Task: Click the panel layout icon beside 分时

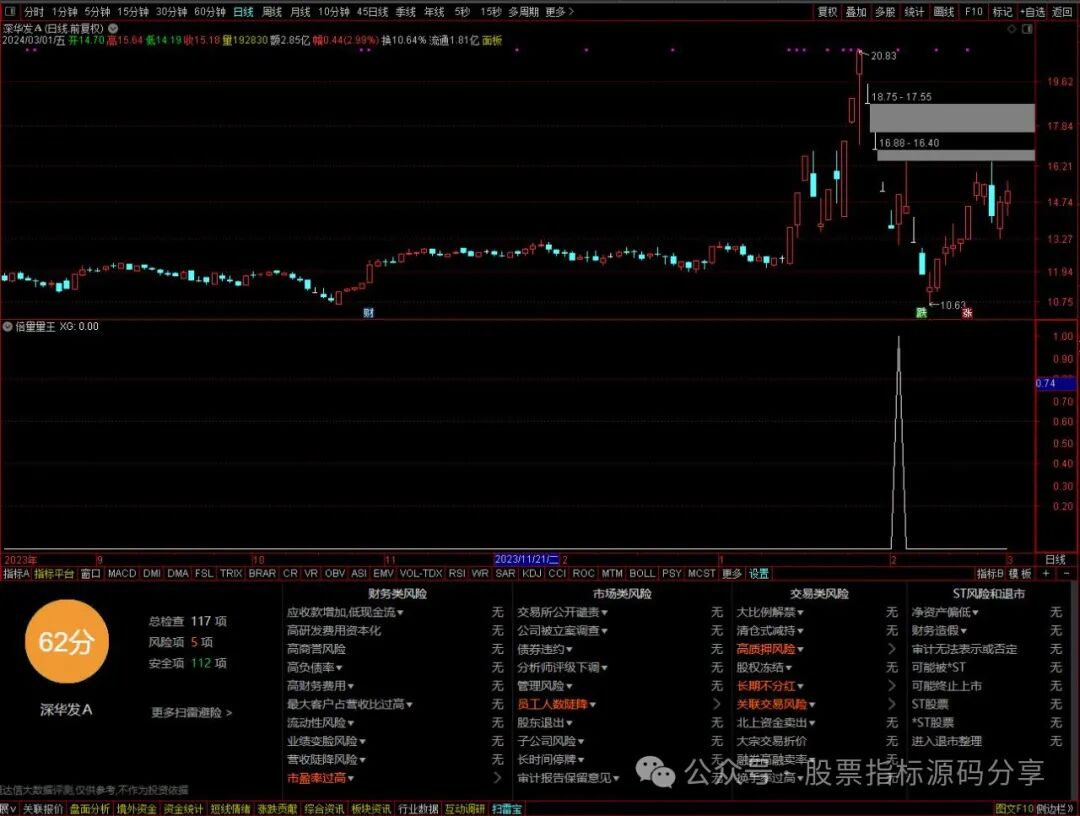Action: (x=11, y=12)
